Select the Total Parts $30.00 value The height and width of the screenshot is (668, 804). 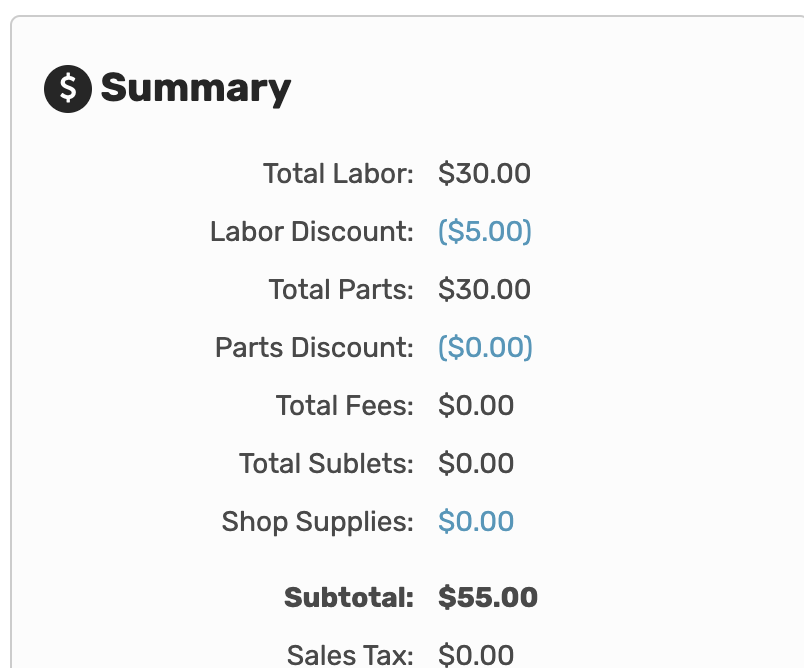tap(484, 289)
